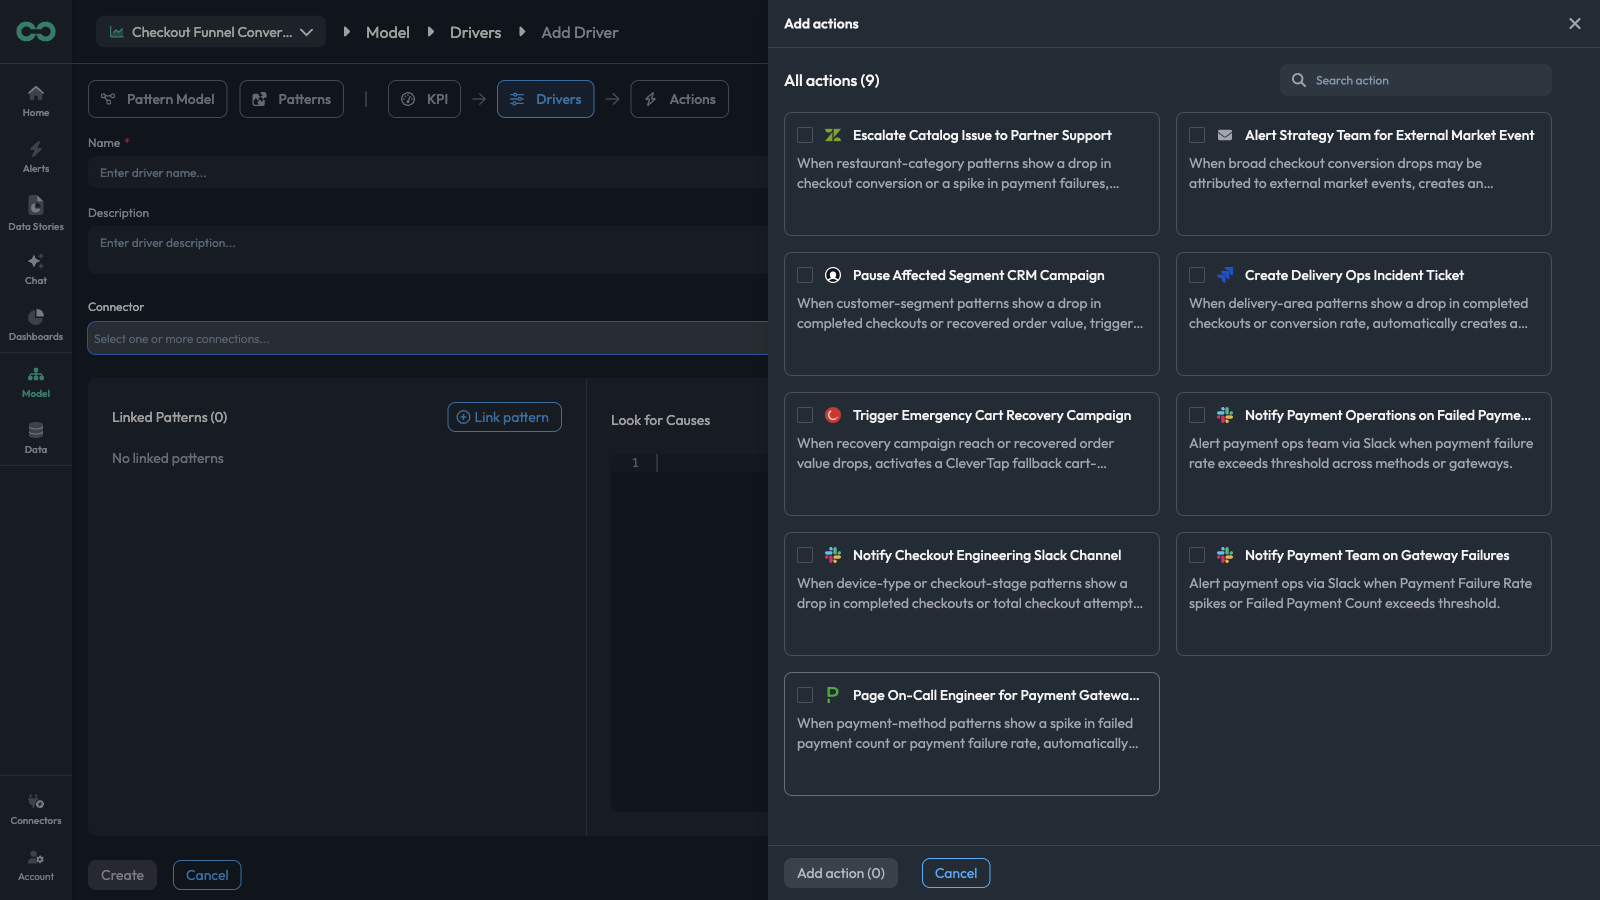This screenshot has width=1600, height=900.
Task: Click 'Add Driver' breadcrumb text
Action: [x=580, y=32]
